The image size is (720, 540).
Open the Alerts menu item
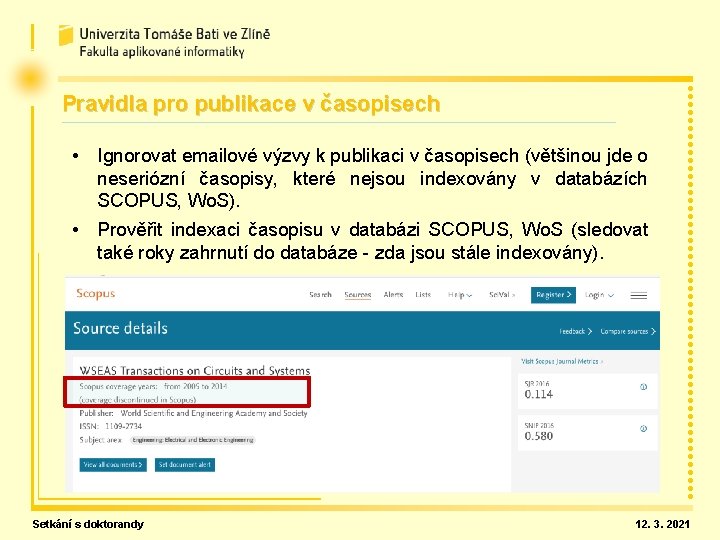[393, 295]
